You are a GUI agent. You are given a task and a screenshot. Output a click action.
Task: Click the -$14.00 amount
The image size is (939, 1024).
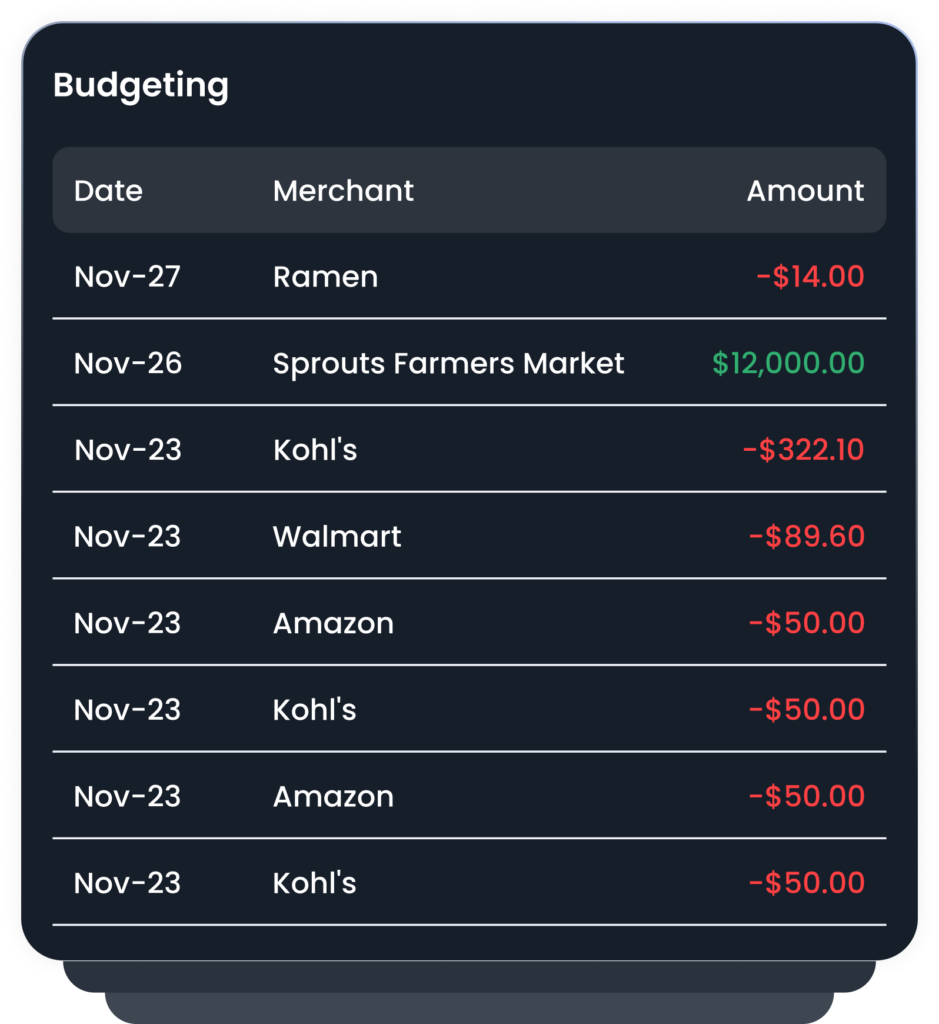810,276
